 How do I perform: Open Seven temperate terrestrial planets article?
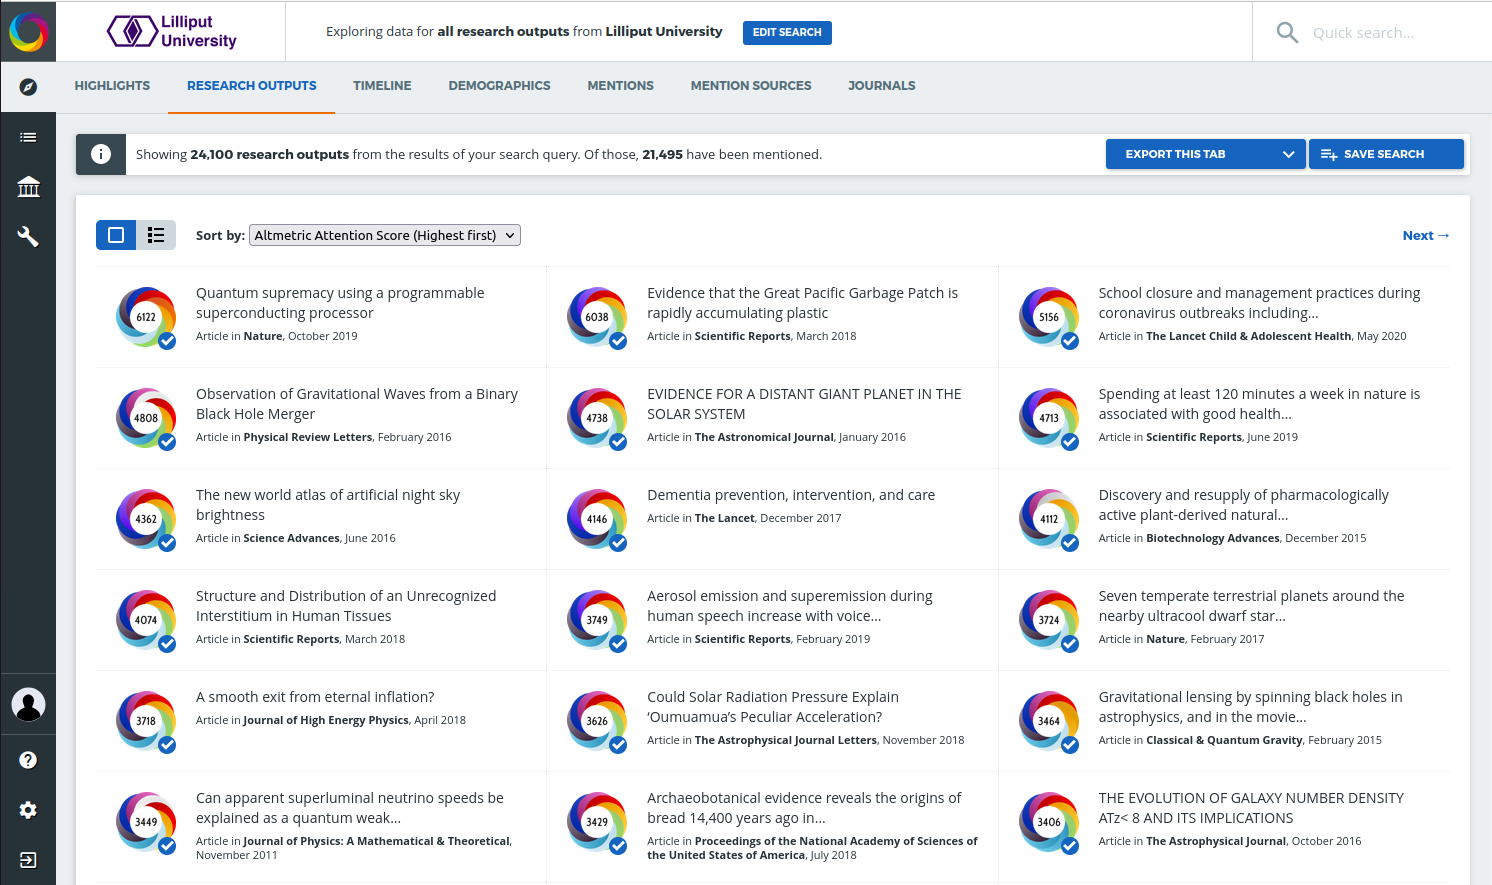(1251, 606)
